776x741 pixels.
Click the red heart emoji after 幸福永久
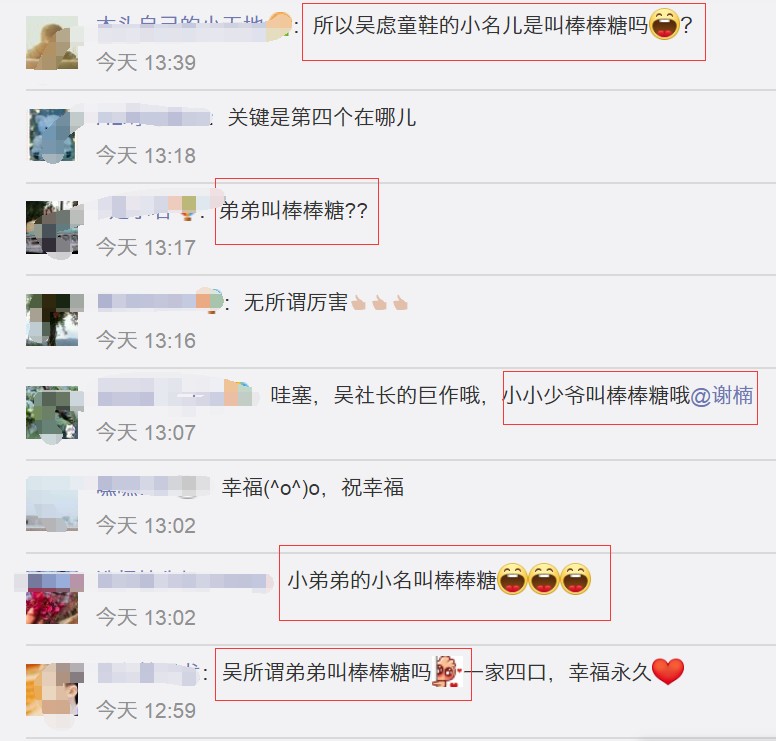tap(668, 672)
